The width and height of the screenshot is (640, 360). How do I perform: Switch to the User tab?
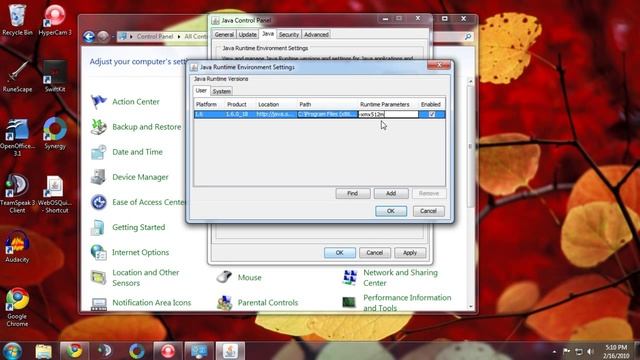[201, 90]
